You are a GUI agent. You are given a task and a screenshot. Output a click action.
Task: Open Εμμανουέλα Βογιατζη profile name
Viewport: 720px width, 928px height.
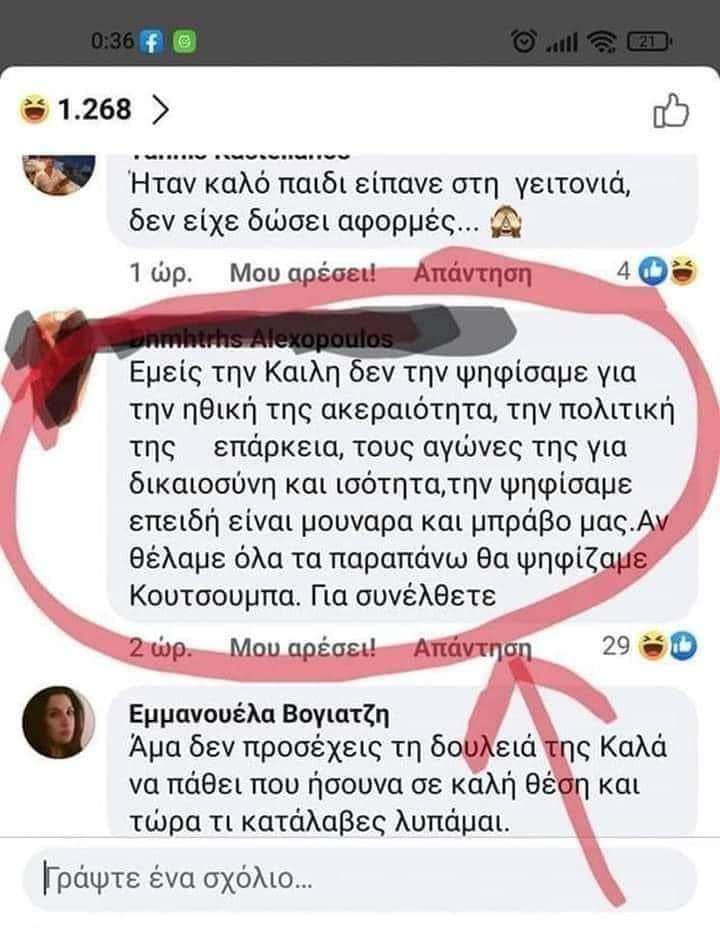click(259, 714)
